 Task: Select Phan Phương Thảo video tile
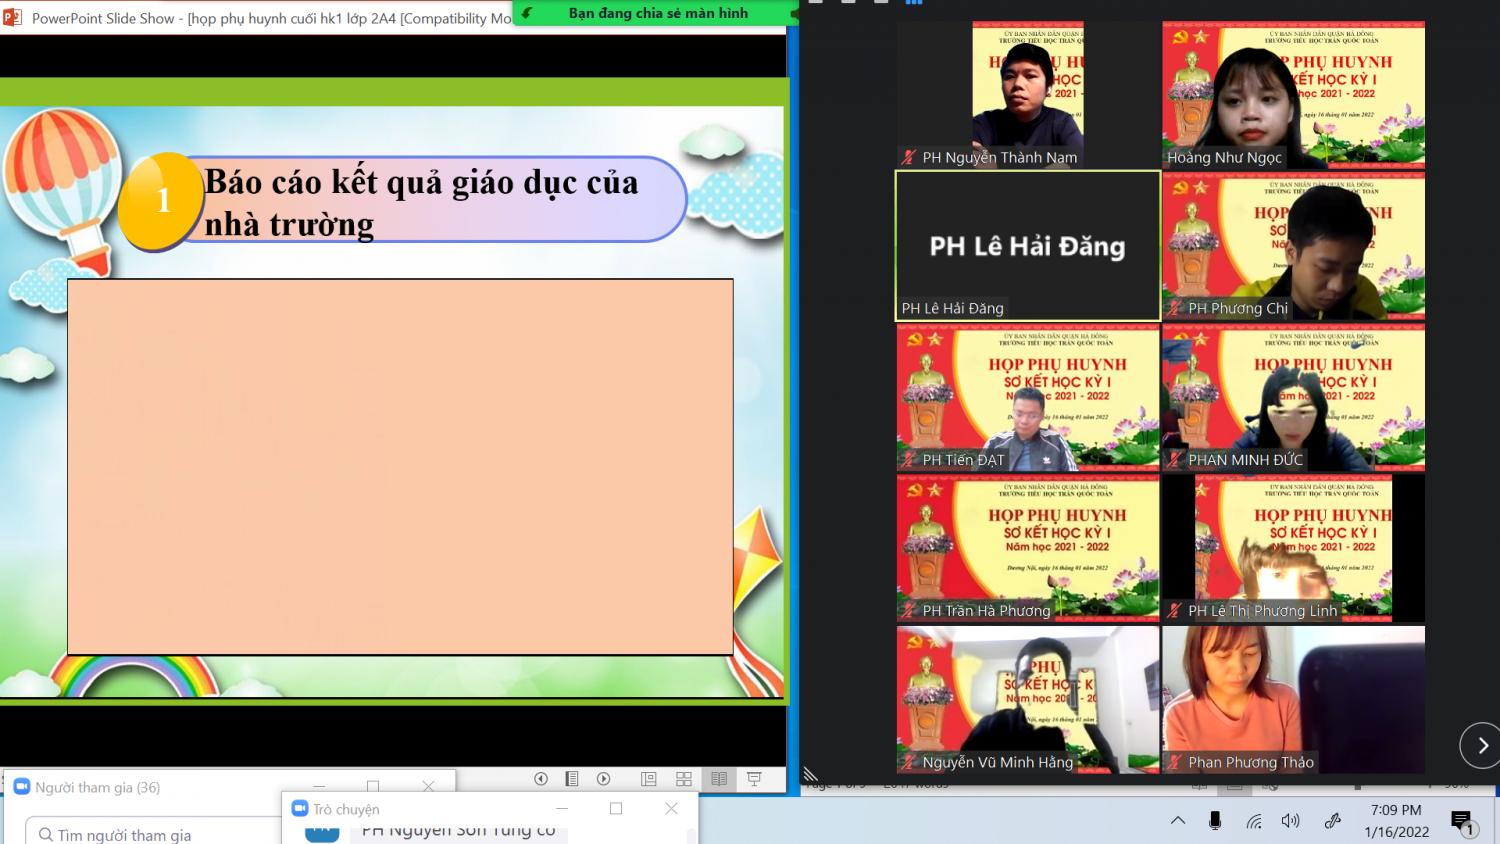(x=1294, y=700)
